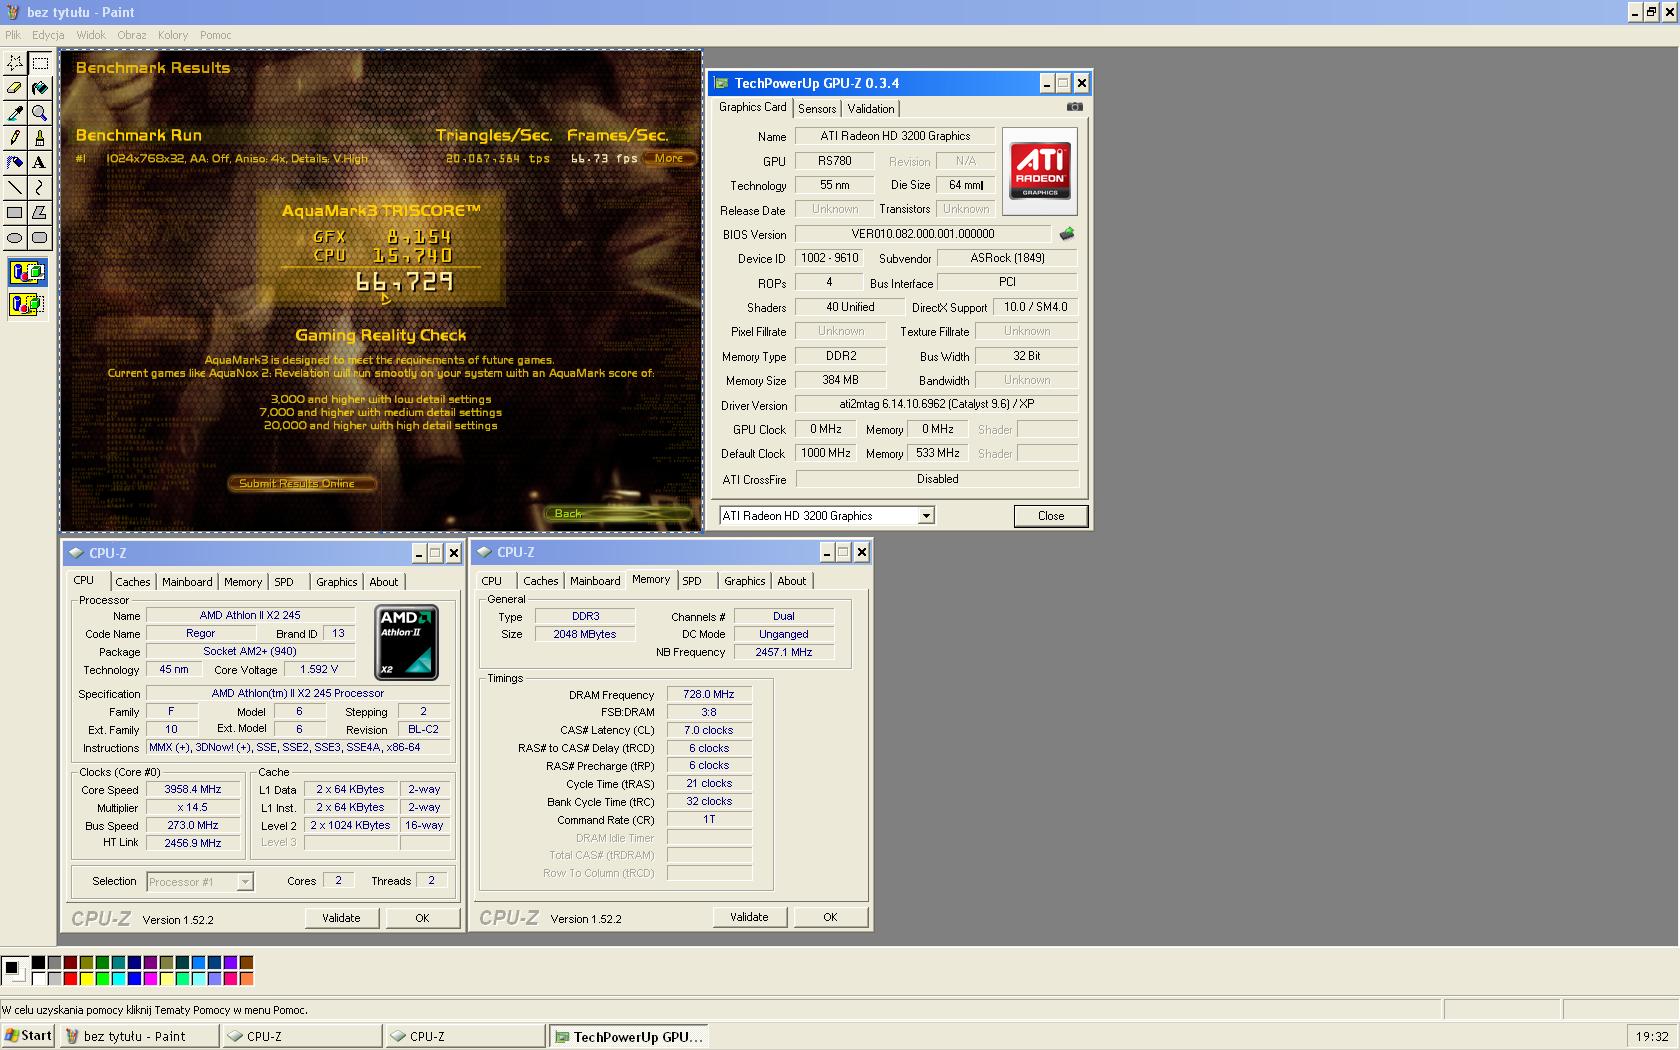Screen dimensions: 1680x1050
Task: Click the GPU-Z screenshot camera icon
Action: click(1074, 107)
